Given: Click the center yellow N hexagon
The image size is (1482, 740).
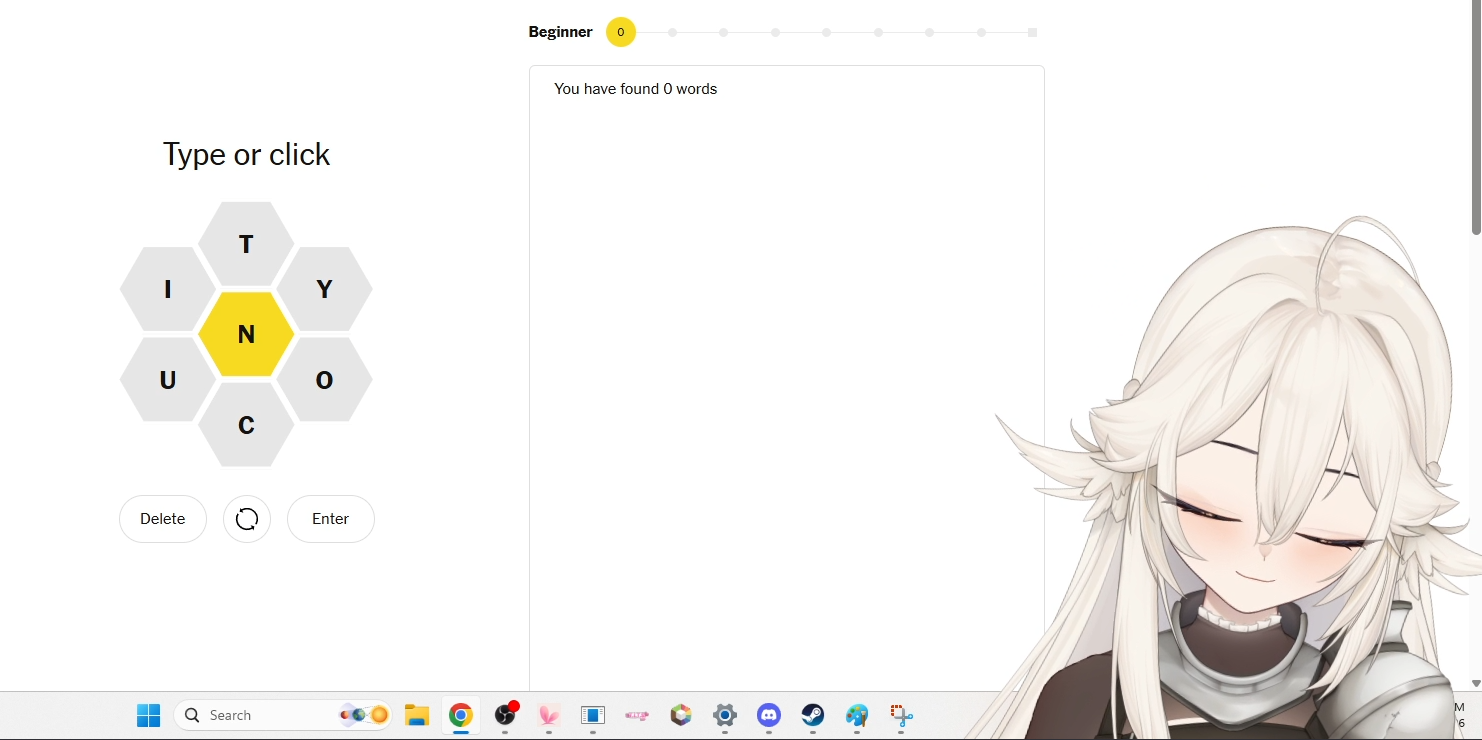Looking at the screenshot, I should click(246, 334).
